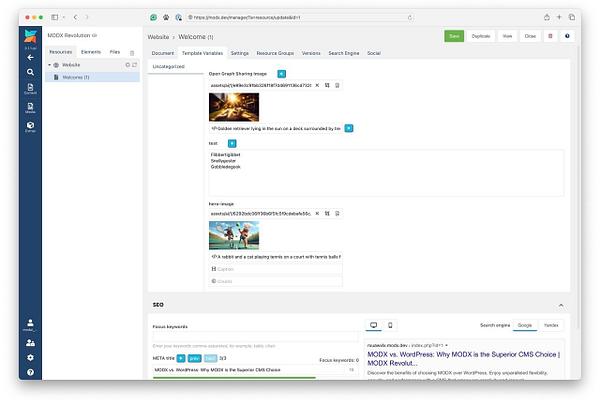The image size is (600, 400).
Task: Click the rabbit and cat tennis thumbnail
Action: [x=234, y=235]
